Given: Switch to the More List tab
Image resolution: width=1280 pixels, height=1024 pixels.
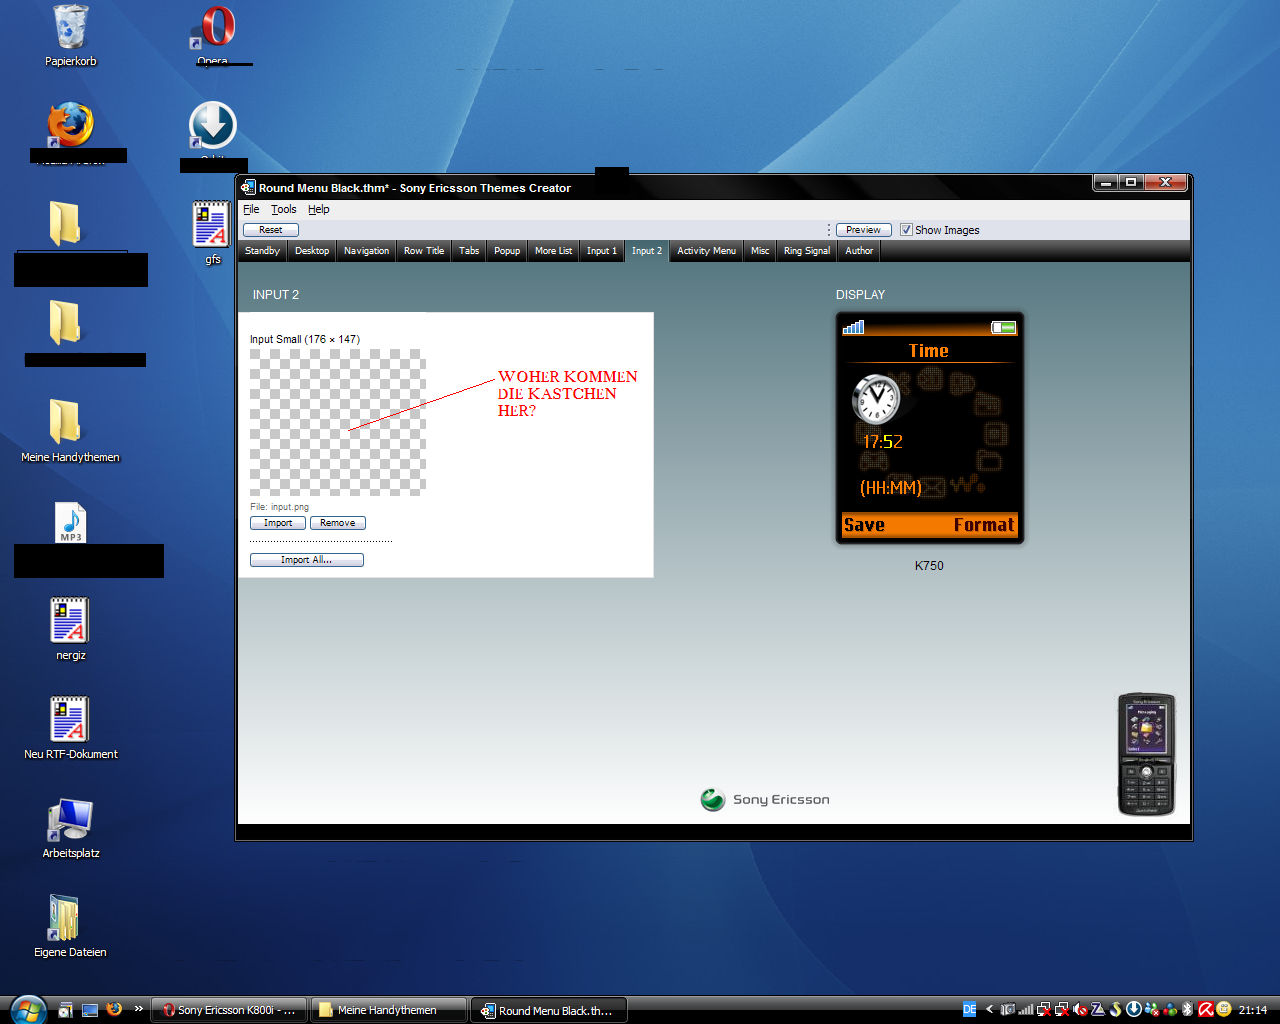Looking at the screenshot, I should pos(553,251).
